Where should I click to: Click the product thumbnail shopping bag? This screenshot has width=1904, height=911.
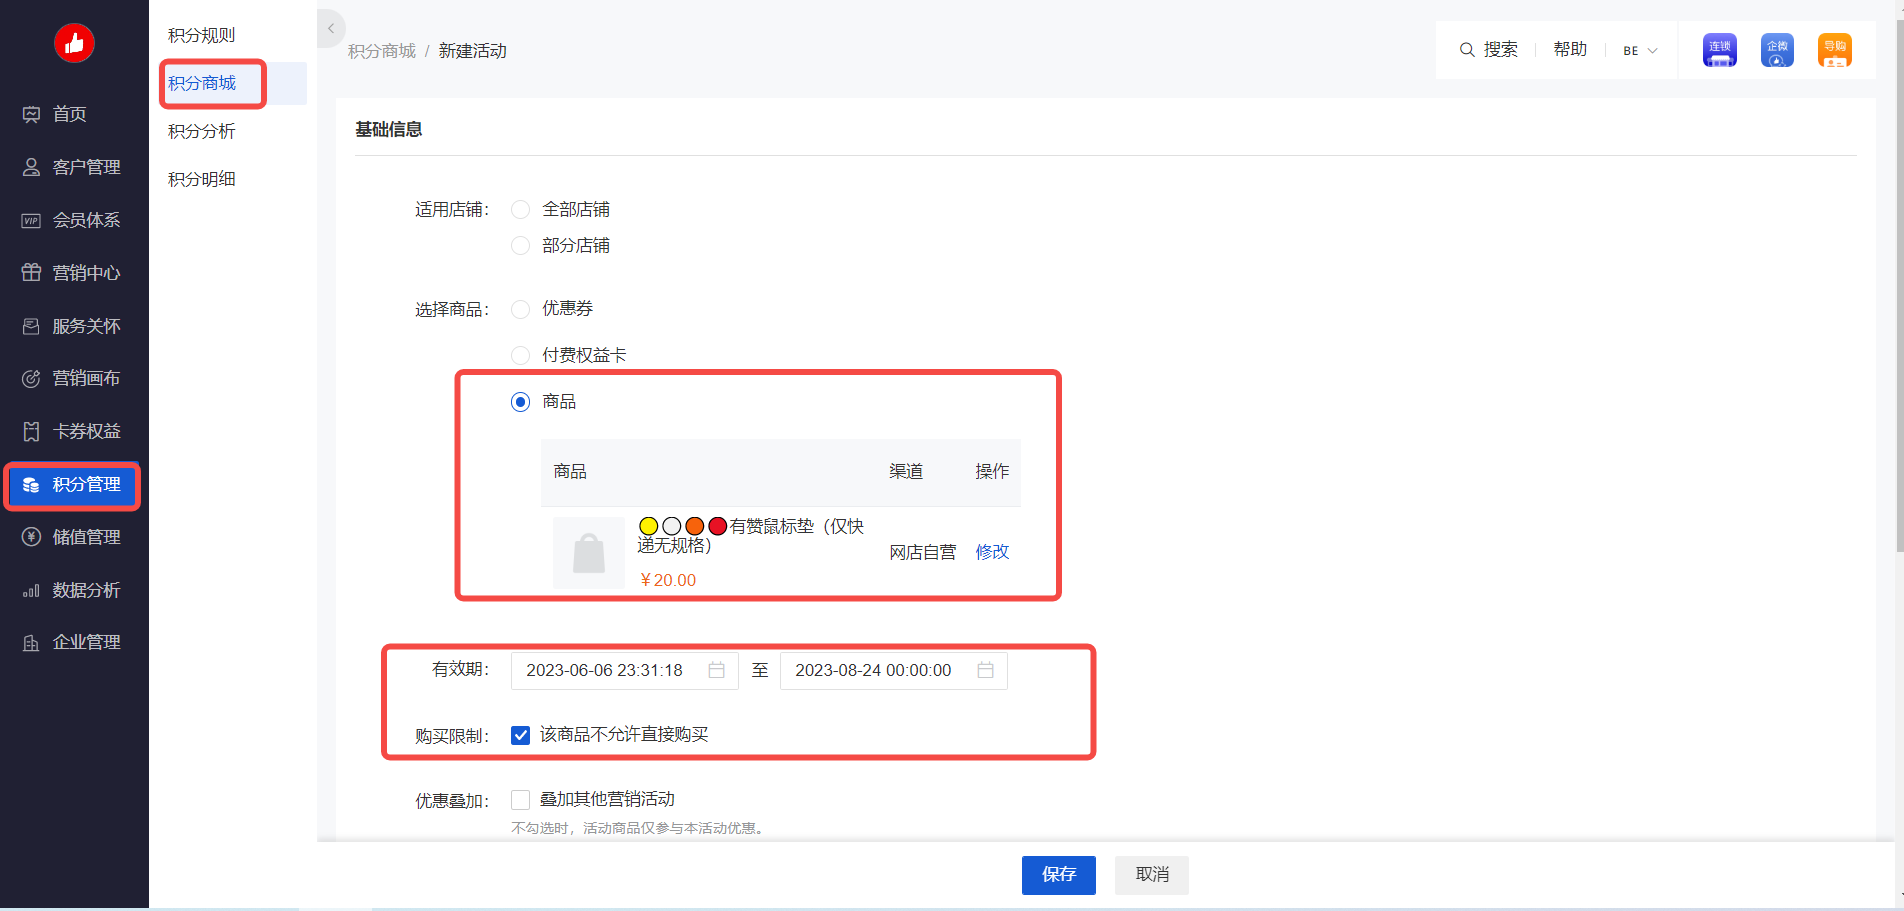(588, 553)
